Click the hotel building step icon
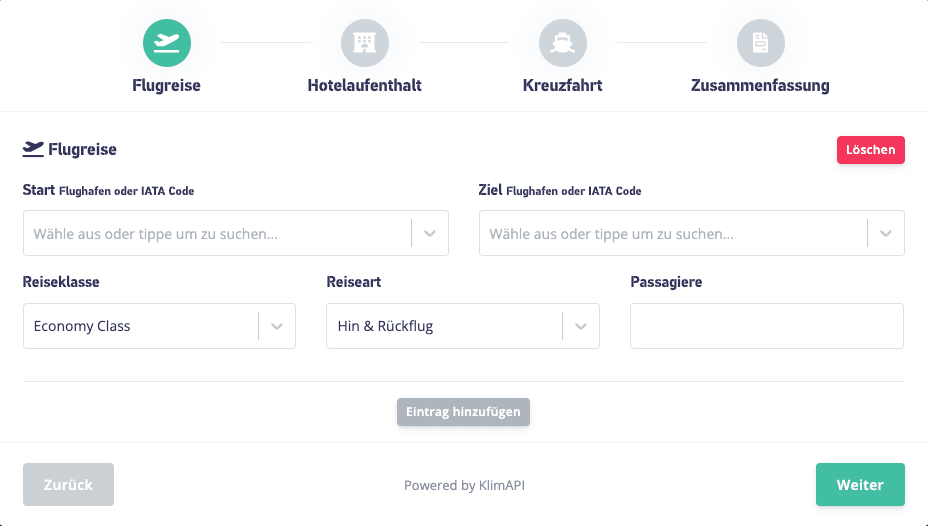 364,43
